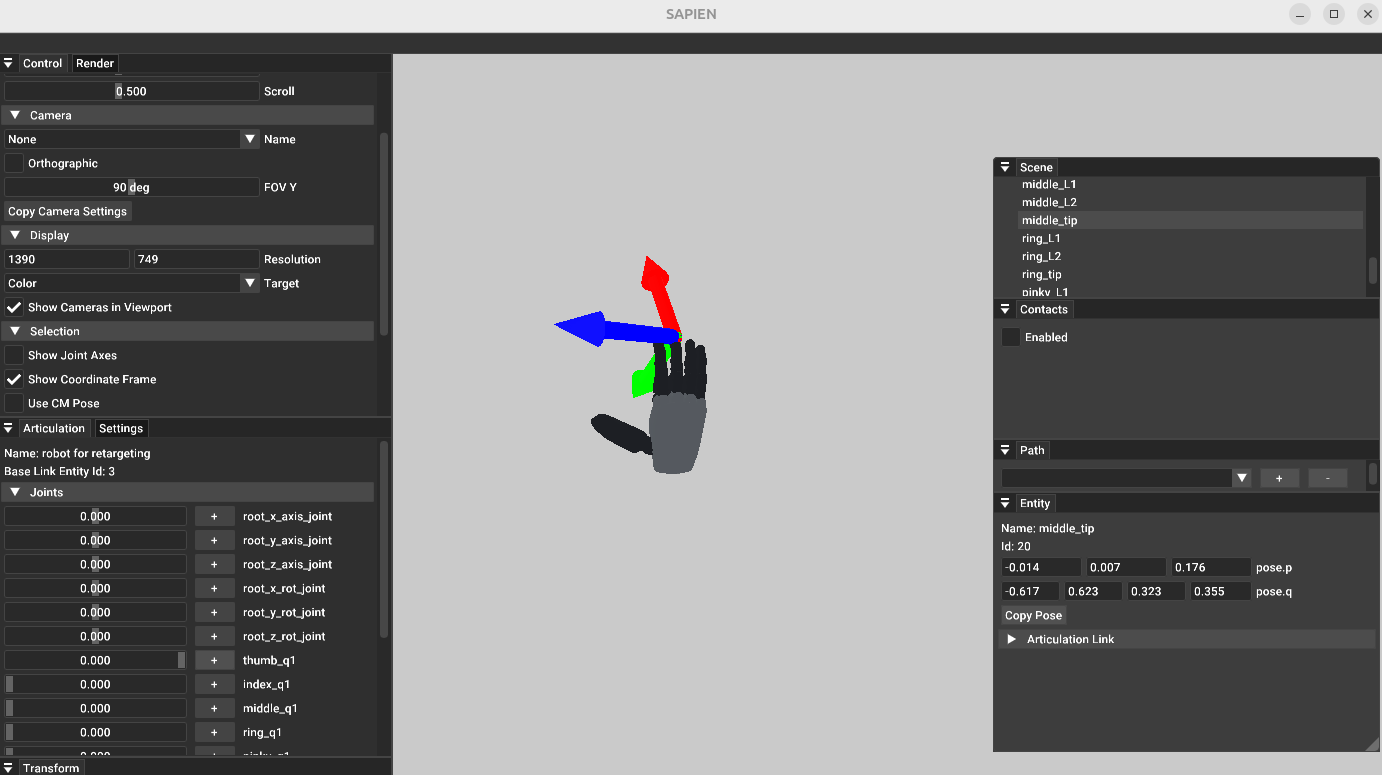Open the camera Name dropdown
1382x775 pixels.
coord(250,139)
